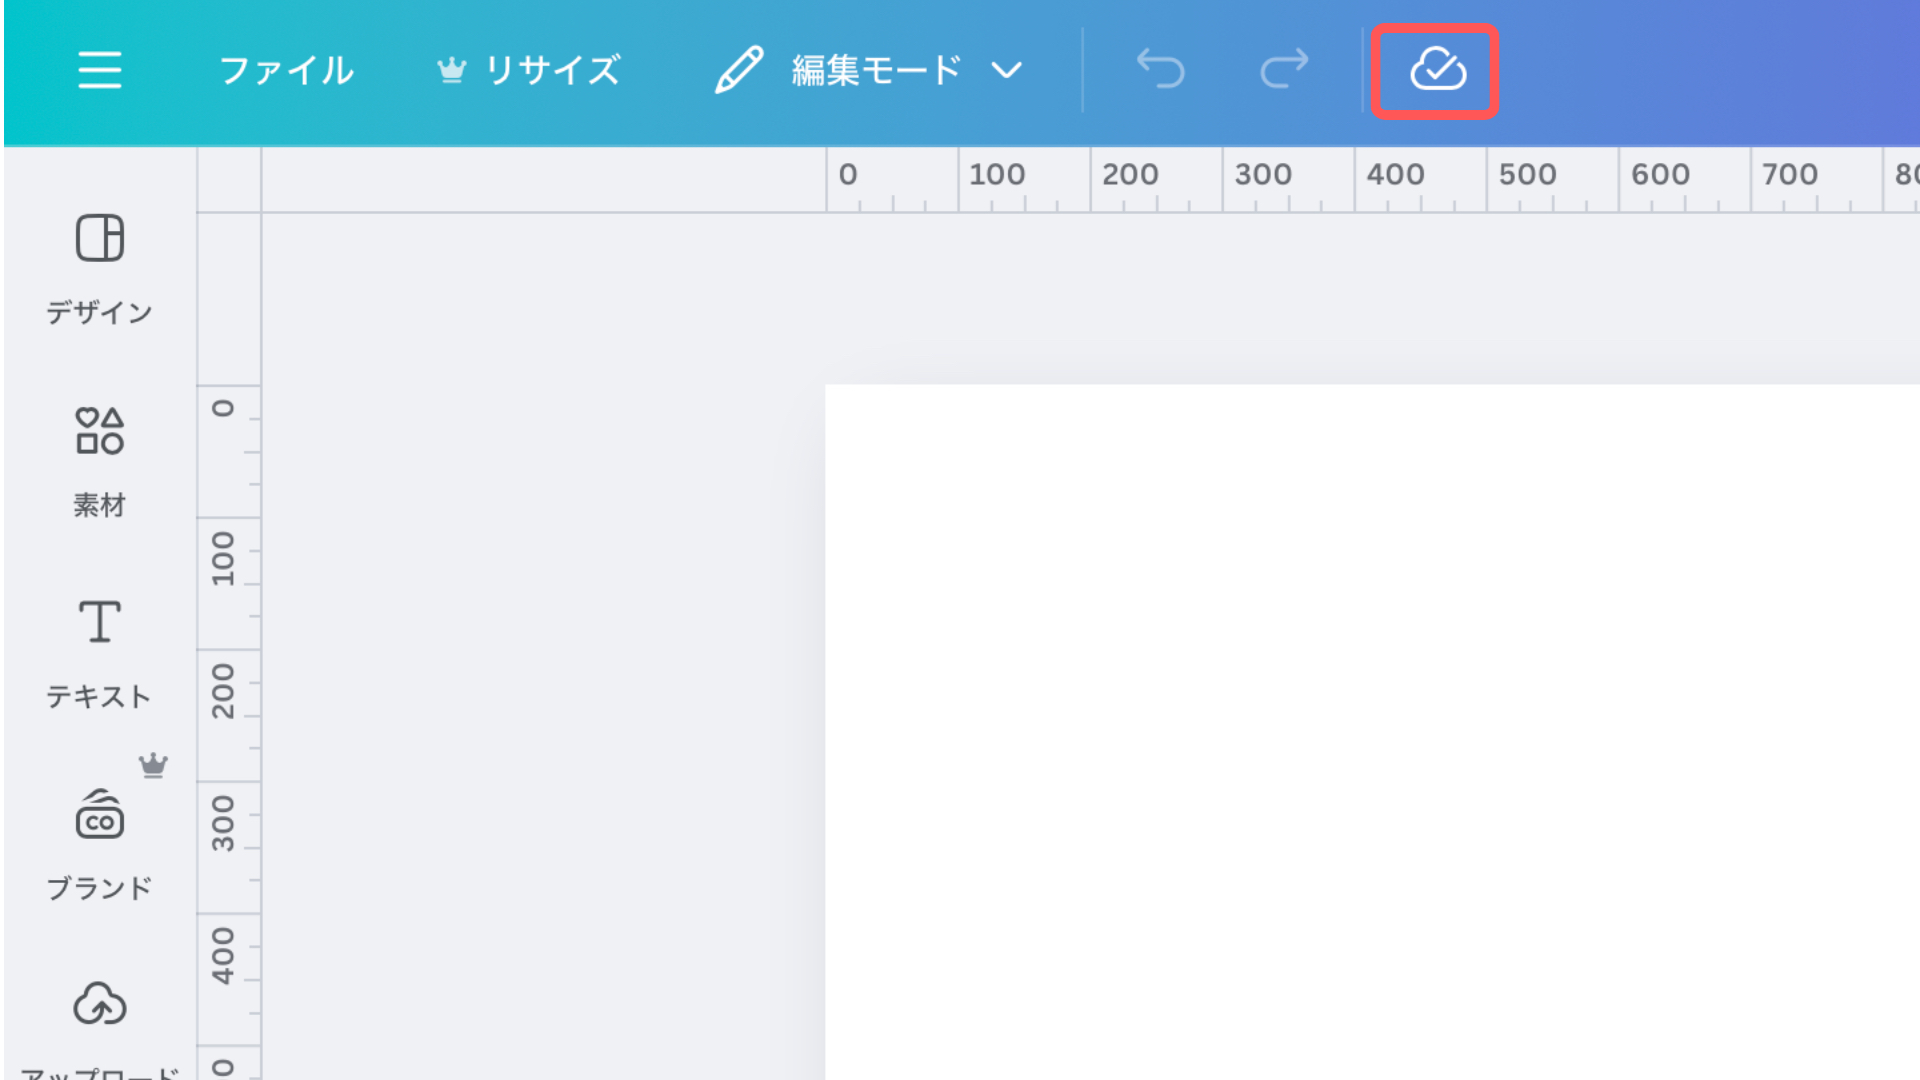
Task: Open the 素材 elements panel icon
Action: pos(100,431)
